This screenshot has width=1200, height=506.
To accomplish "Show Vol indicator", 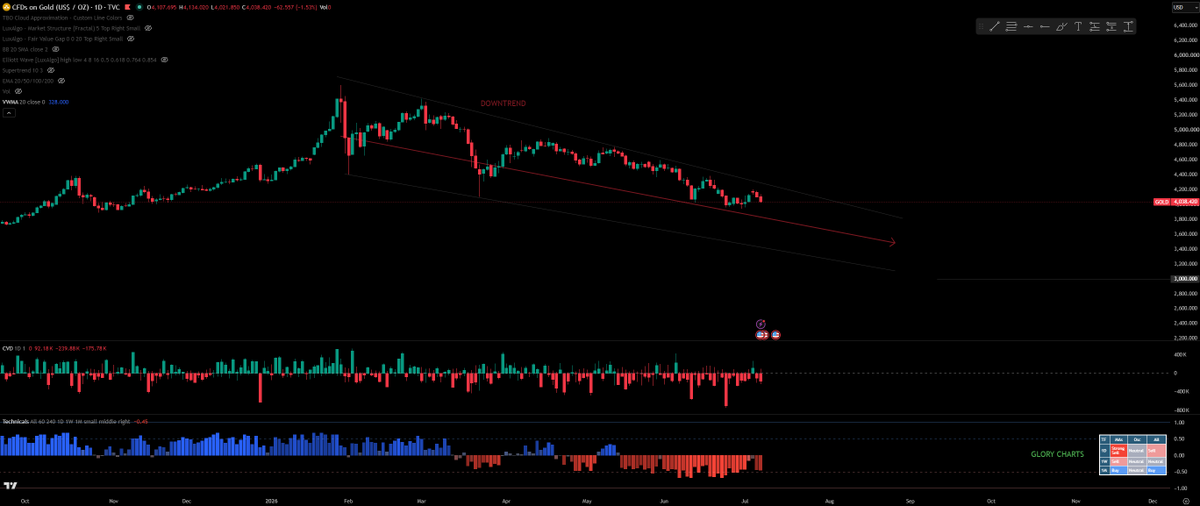I will (x=18, y=91).
